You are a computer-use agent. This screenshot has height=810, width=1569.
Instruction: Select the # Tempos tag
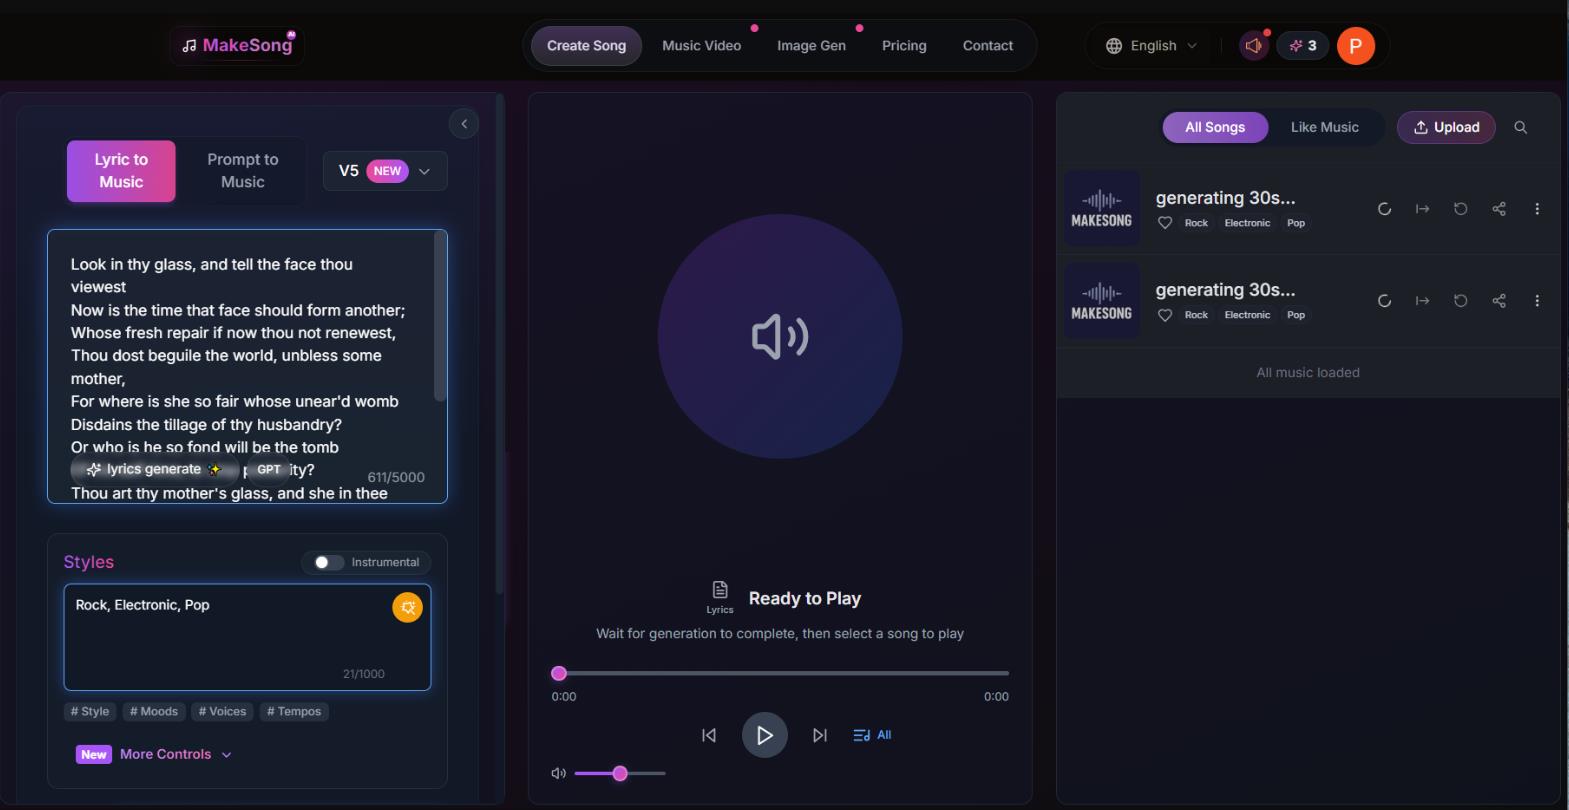pos(294,712)
